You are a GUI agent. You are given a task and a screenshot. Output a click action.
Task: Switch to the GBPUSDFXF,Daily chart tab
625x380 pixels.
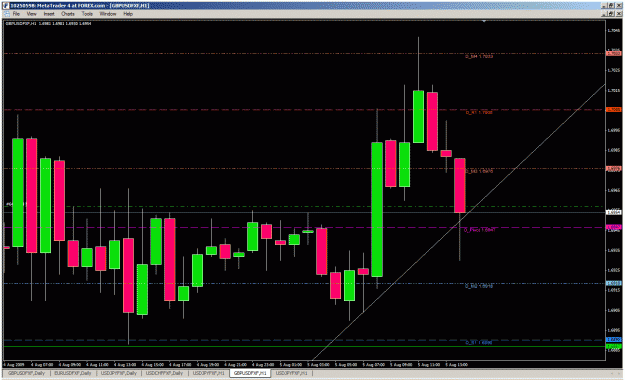(26, 373)
